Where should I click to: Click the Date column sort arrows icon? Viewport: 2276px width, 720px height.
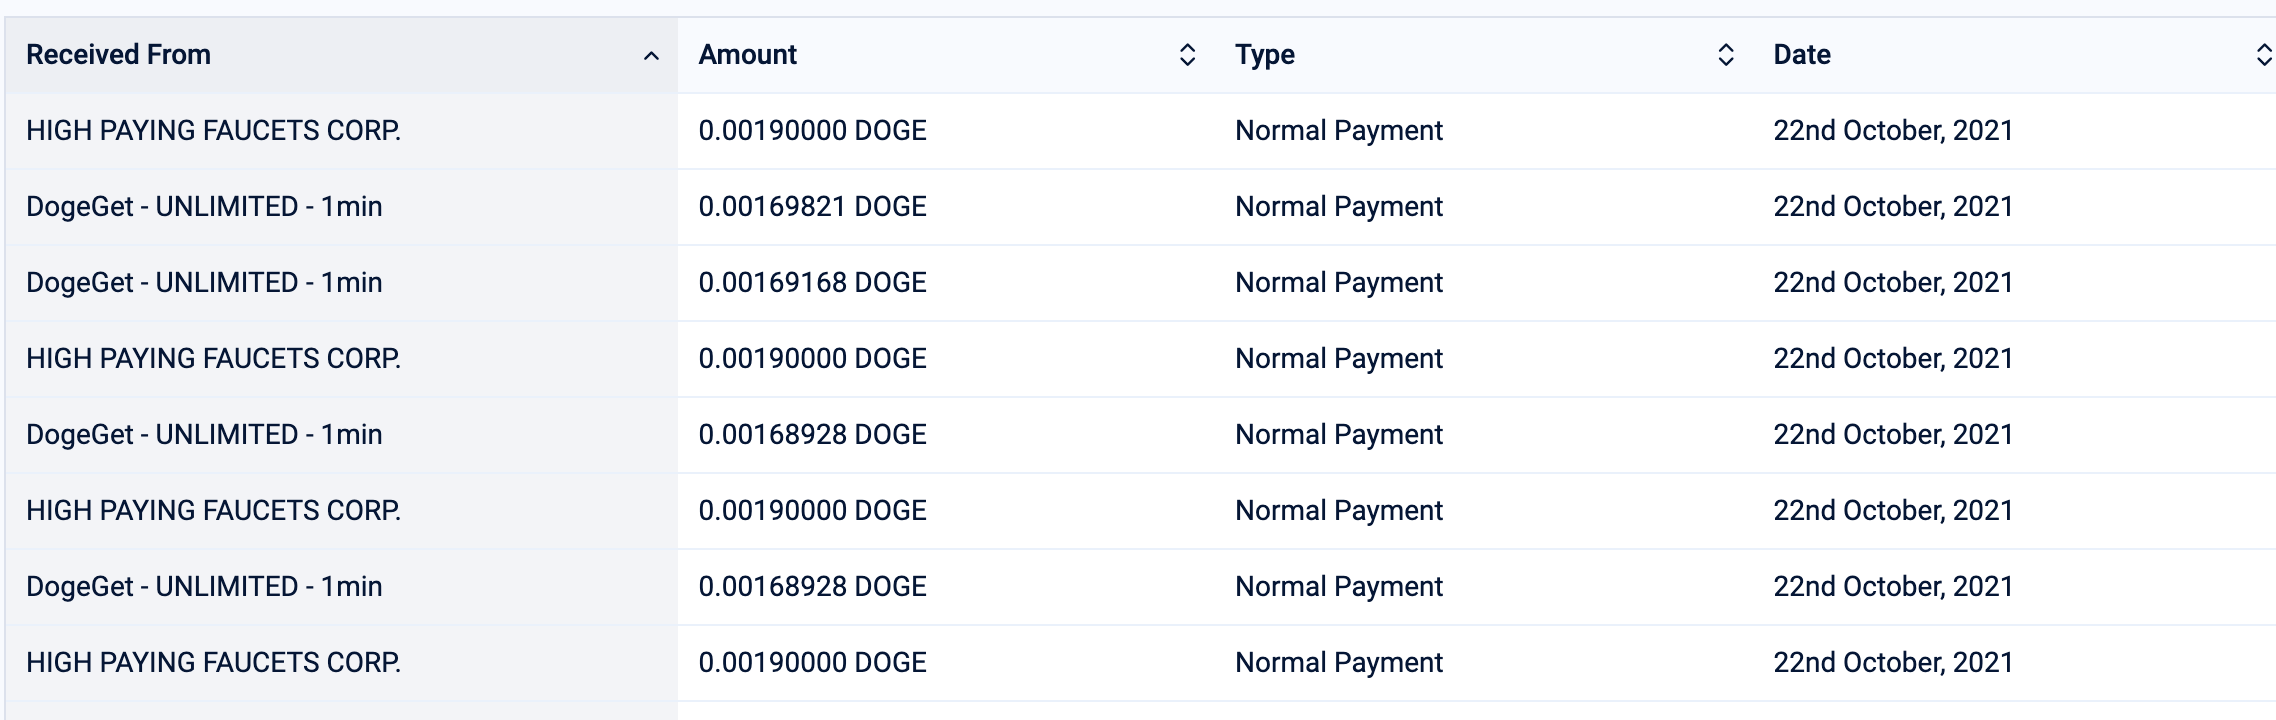(x=2263, y=55)
